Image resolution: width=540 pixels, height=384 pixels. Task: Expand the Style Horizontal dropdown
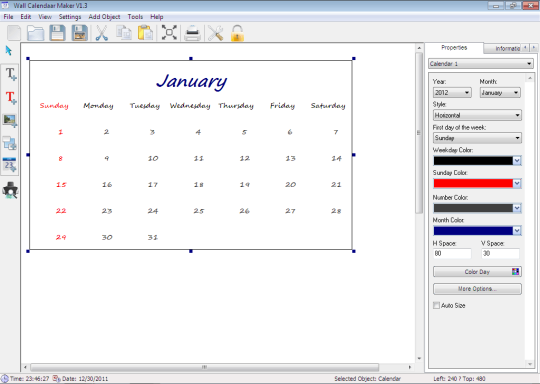[477, 115]
